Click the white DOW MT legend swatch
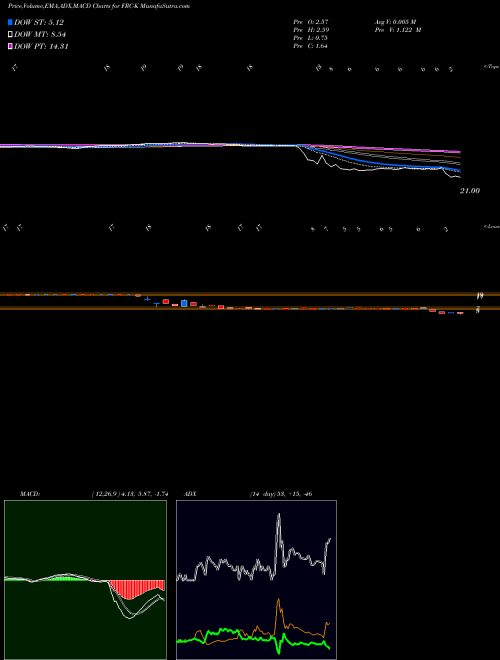 tap(10, 35)
